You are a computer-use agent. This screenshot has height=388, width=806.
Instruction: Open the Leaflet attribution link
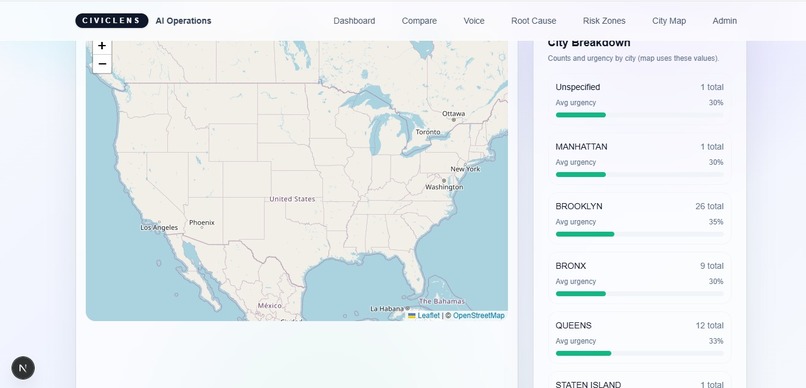pos(428,316)
